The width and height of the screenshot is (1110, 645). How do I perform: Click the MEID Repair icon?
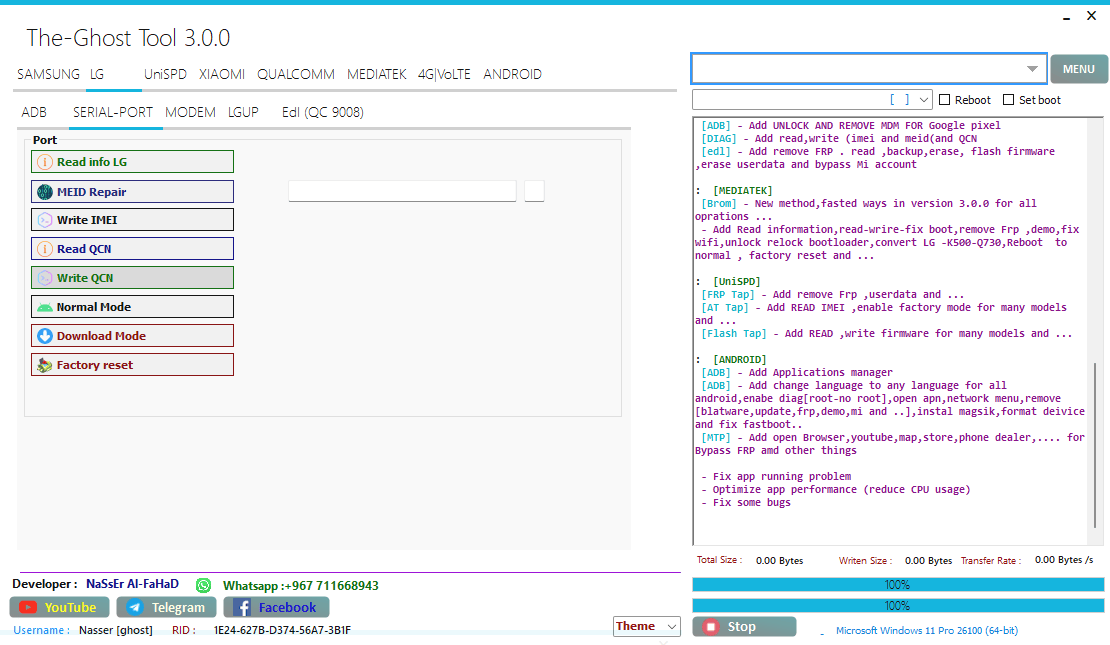(x=44, y=192)
